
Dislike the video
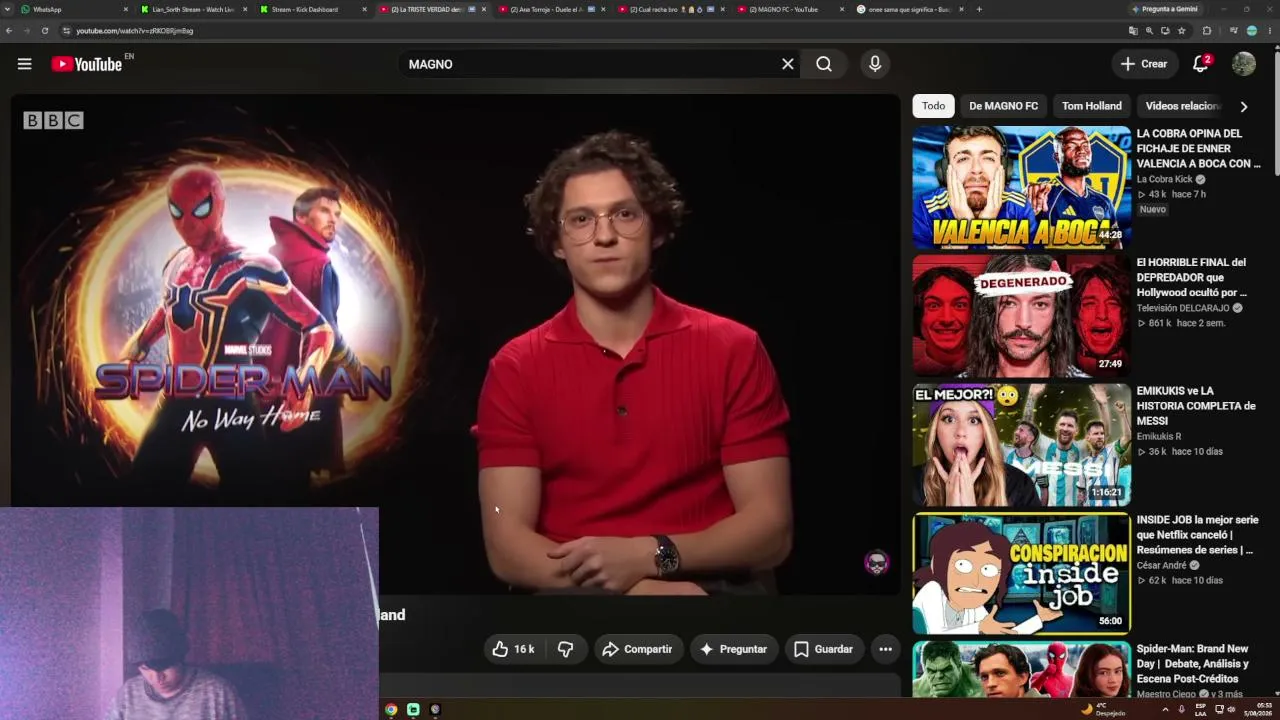pos(566,649)
